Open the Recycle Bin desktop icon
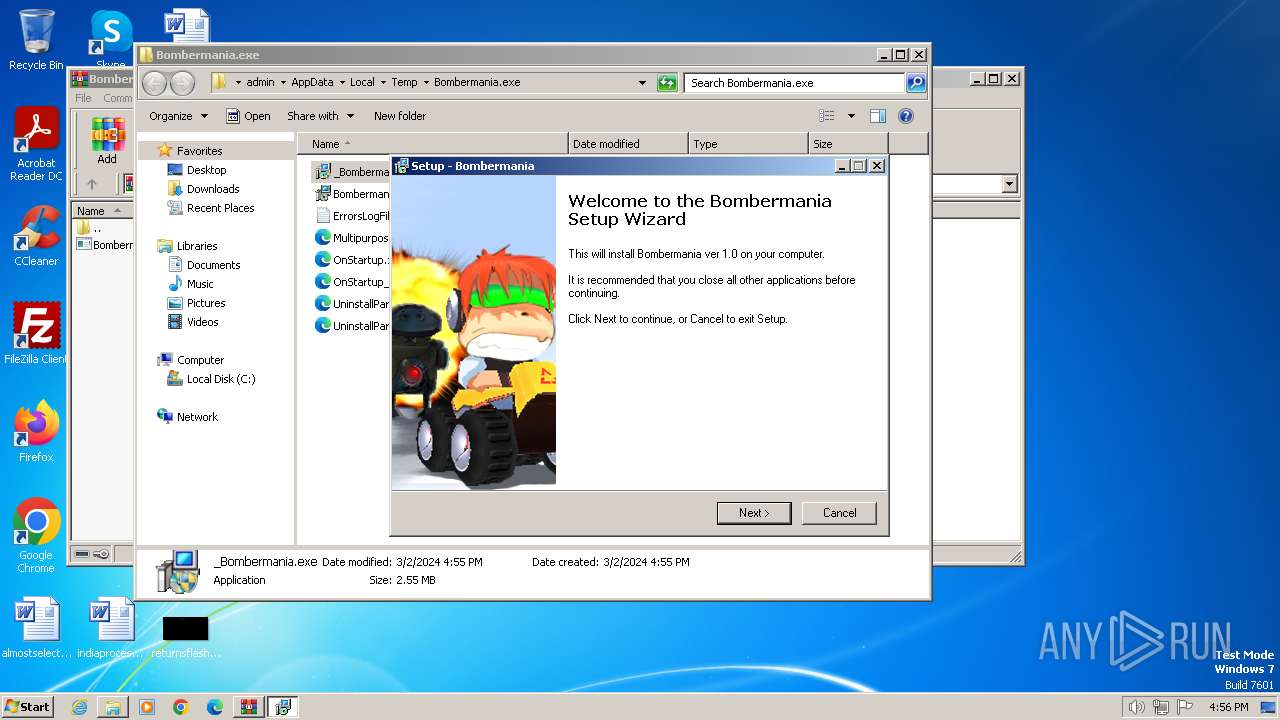1280x720 pixels. pyautogui.click(x=36, y=40)
